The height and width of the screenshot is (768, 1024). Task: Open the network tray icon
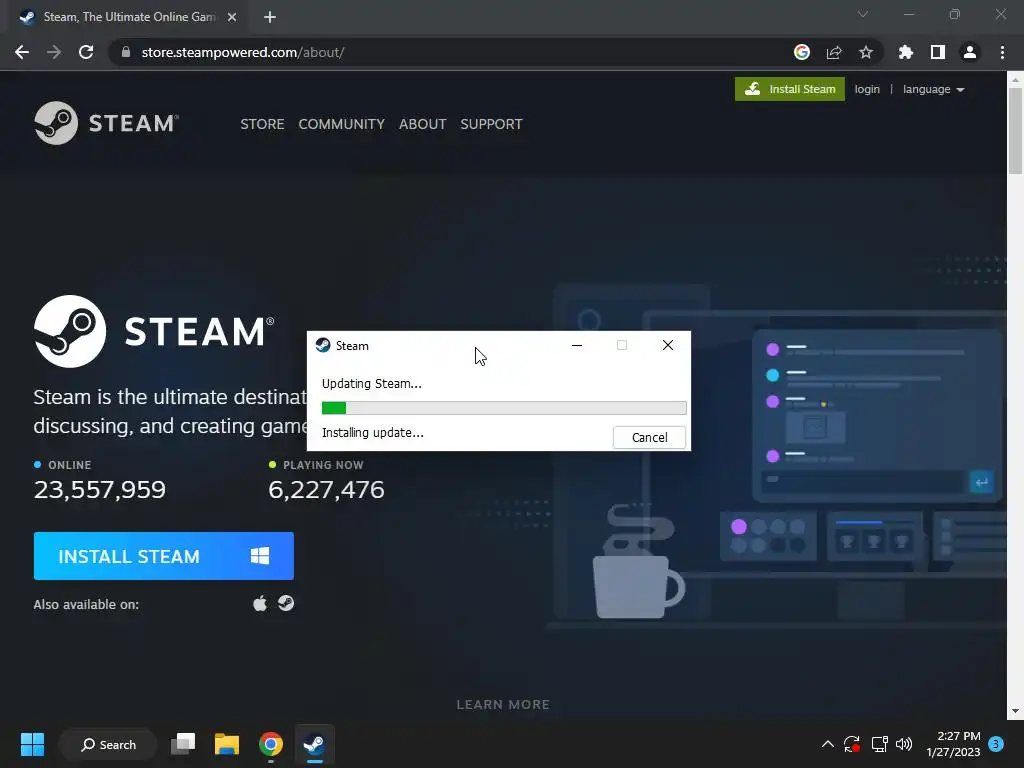pyautogui.click(x=879, y=744)
